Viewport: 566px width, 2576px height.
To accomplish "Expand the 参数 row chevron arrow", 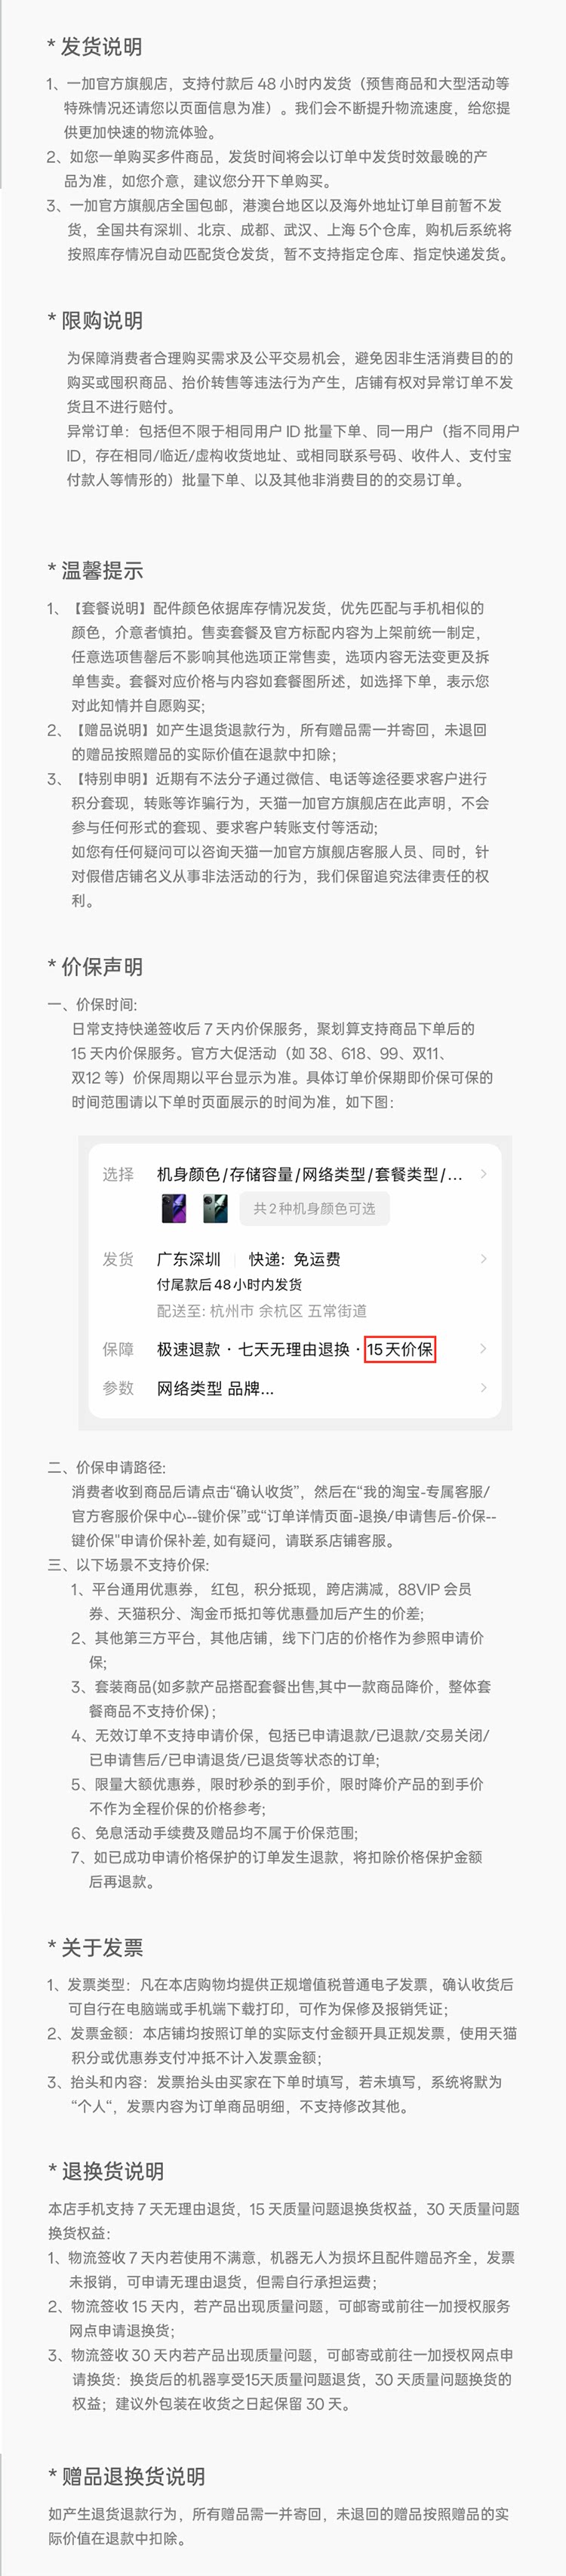I will [x=484, y=1388].
